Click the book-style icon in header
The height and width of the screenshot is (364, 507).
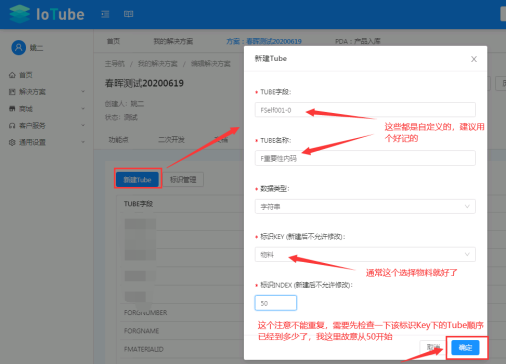(x=128, y=14)
